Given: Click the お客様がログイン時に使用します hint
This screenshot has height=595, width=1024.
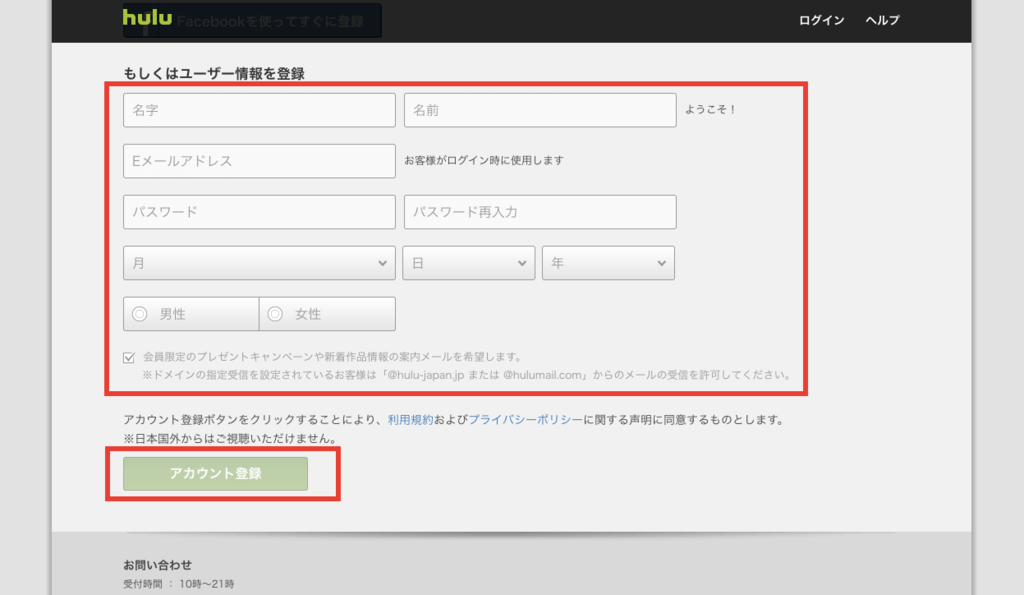Looking at the screenshot, I should pos(484,161).
